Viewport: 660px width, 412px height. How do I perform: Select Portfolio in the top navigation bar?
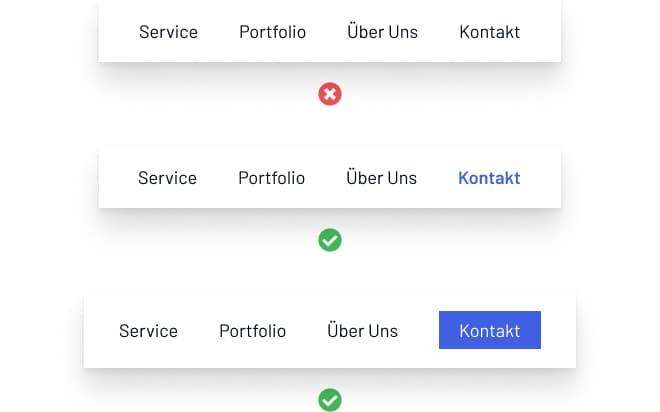point(272,32)
